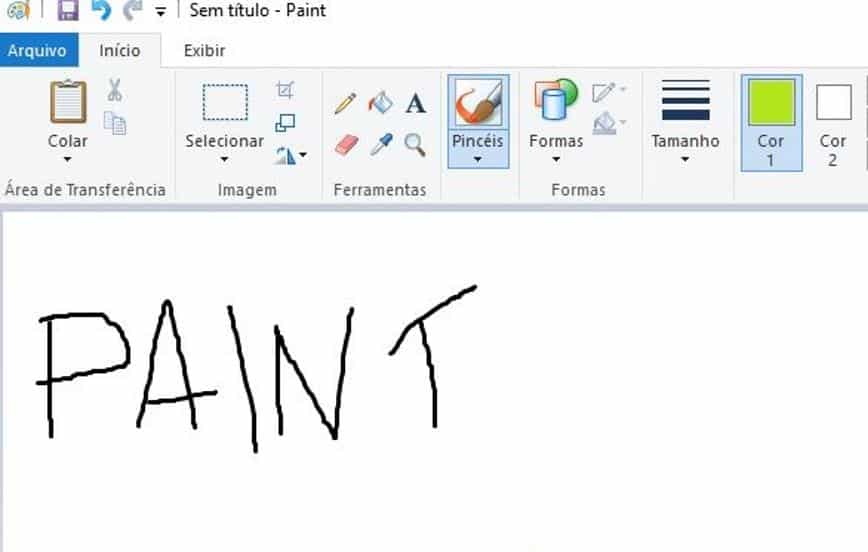Switch to the Exibir tab

click(x=204, y=50)
